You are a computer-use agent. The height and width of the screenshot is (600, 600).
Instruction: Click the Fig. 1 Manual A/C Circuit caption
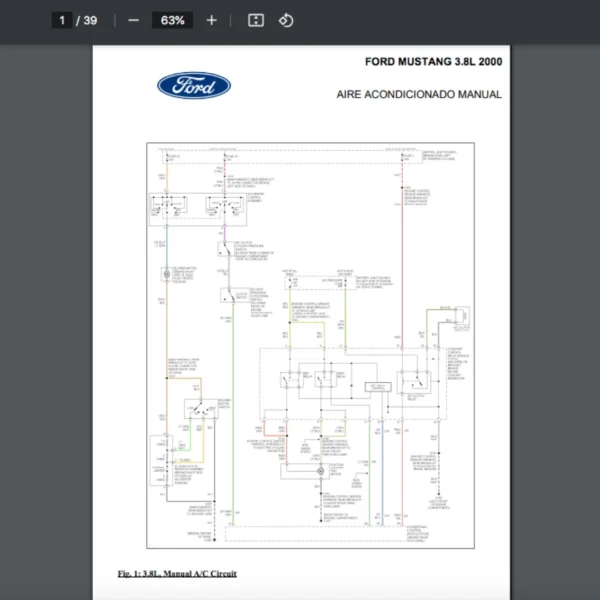tap(177, 573)
